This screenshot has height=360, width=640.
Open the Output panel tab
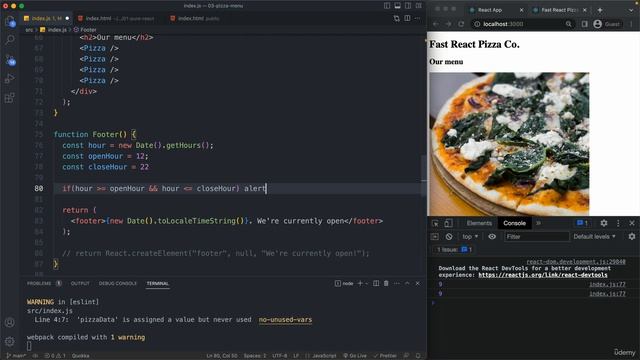click(x=80, y=283)
